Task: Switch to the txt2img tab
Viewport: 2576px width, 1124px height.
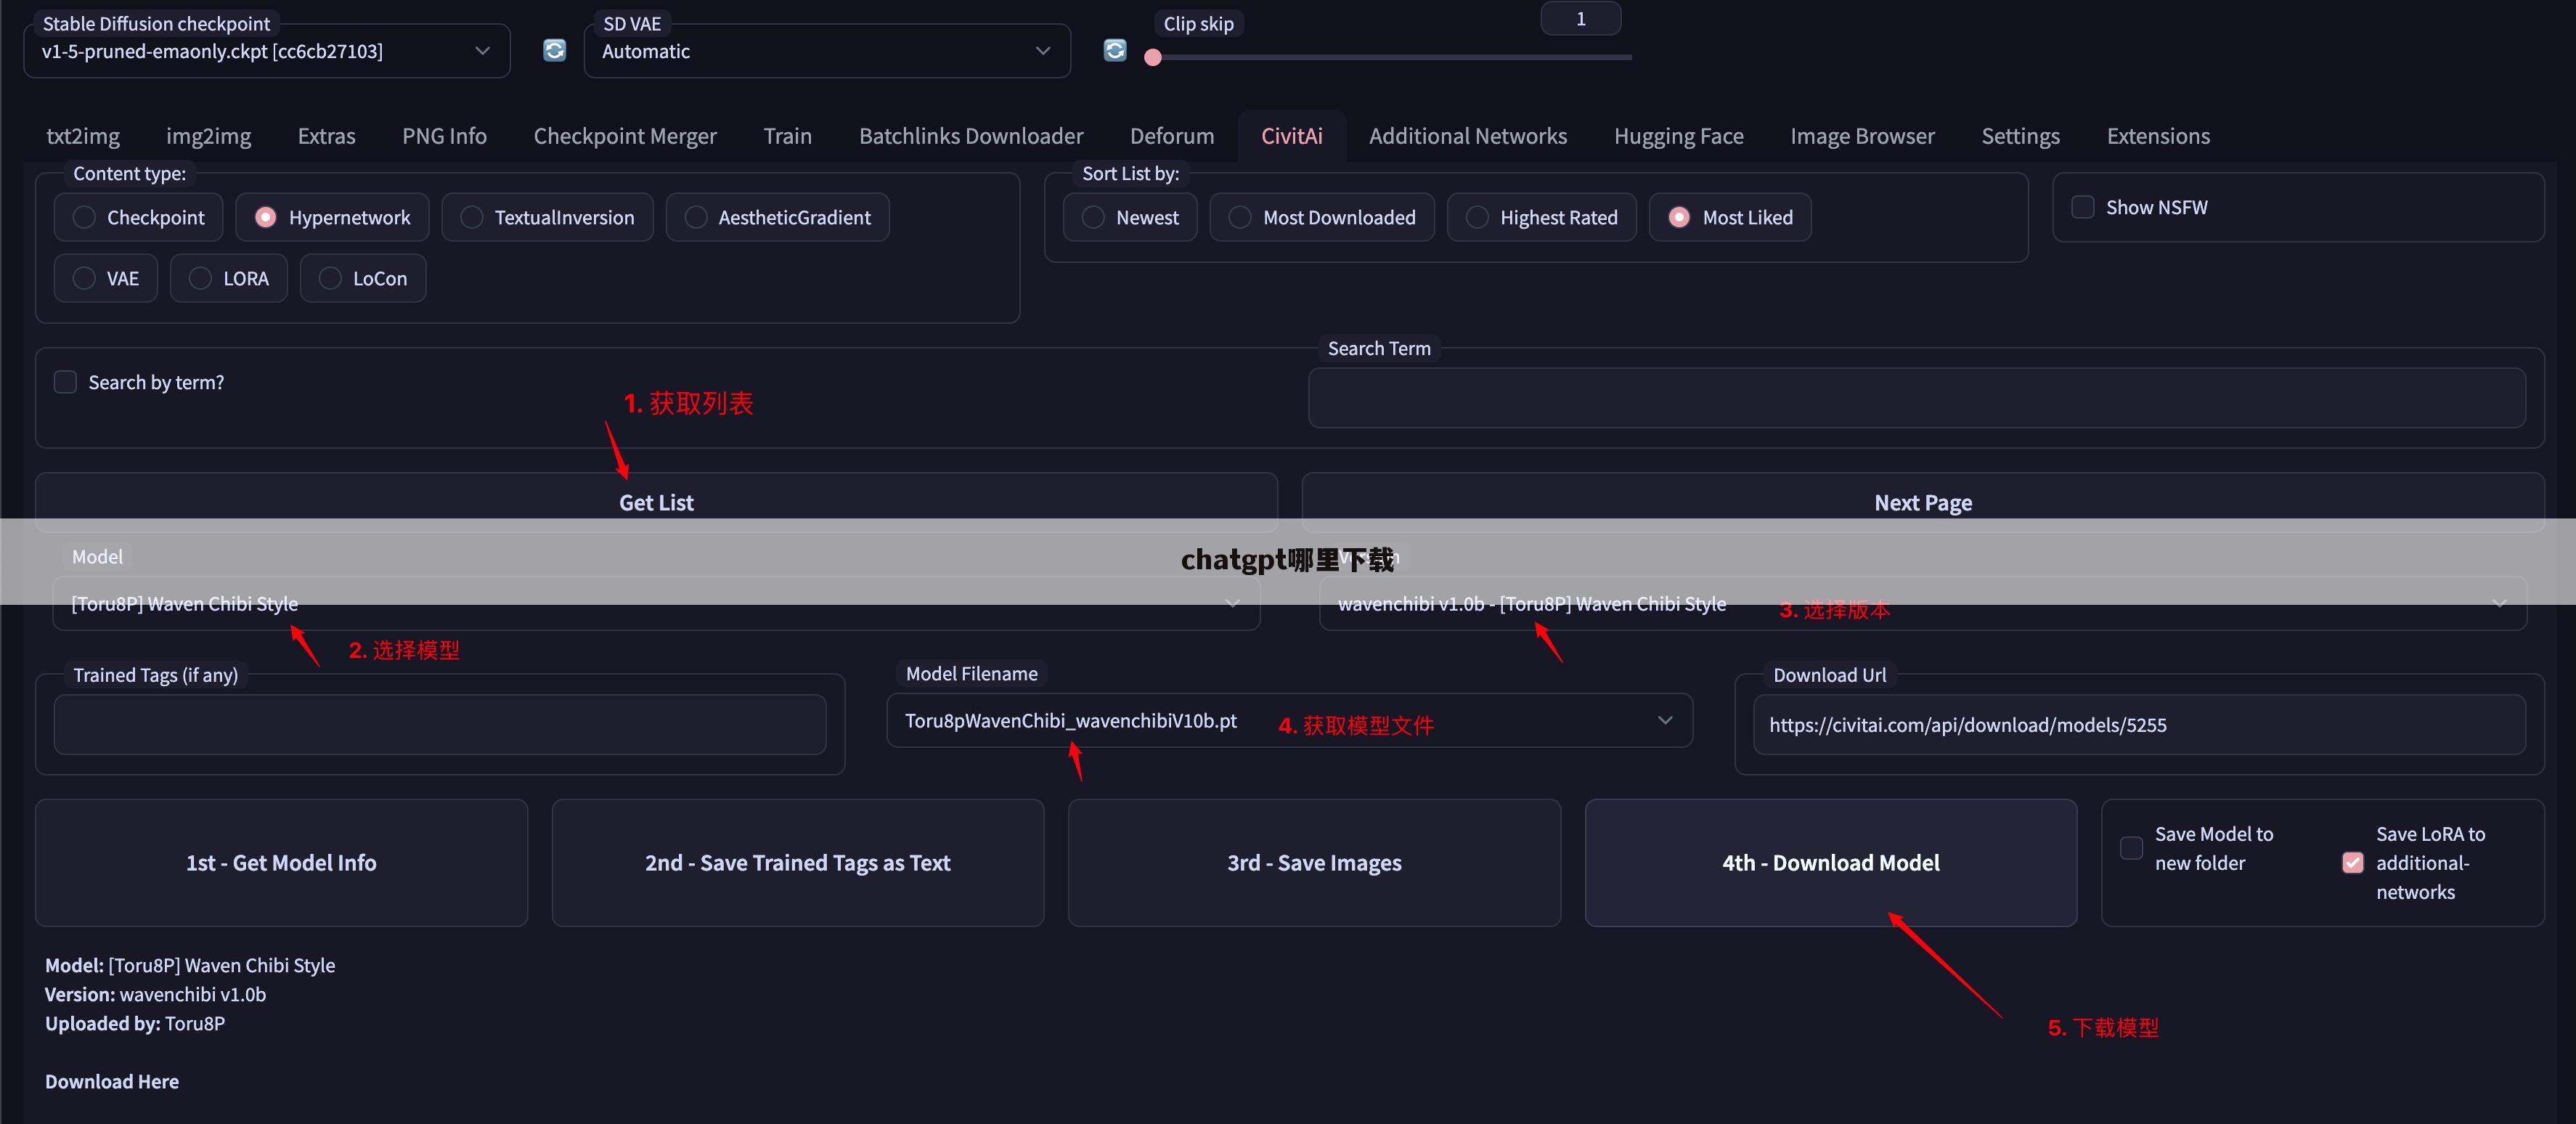Action: 83,136
